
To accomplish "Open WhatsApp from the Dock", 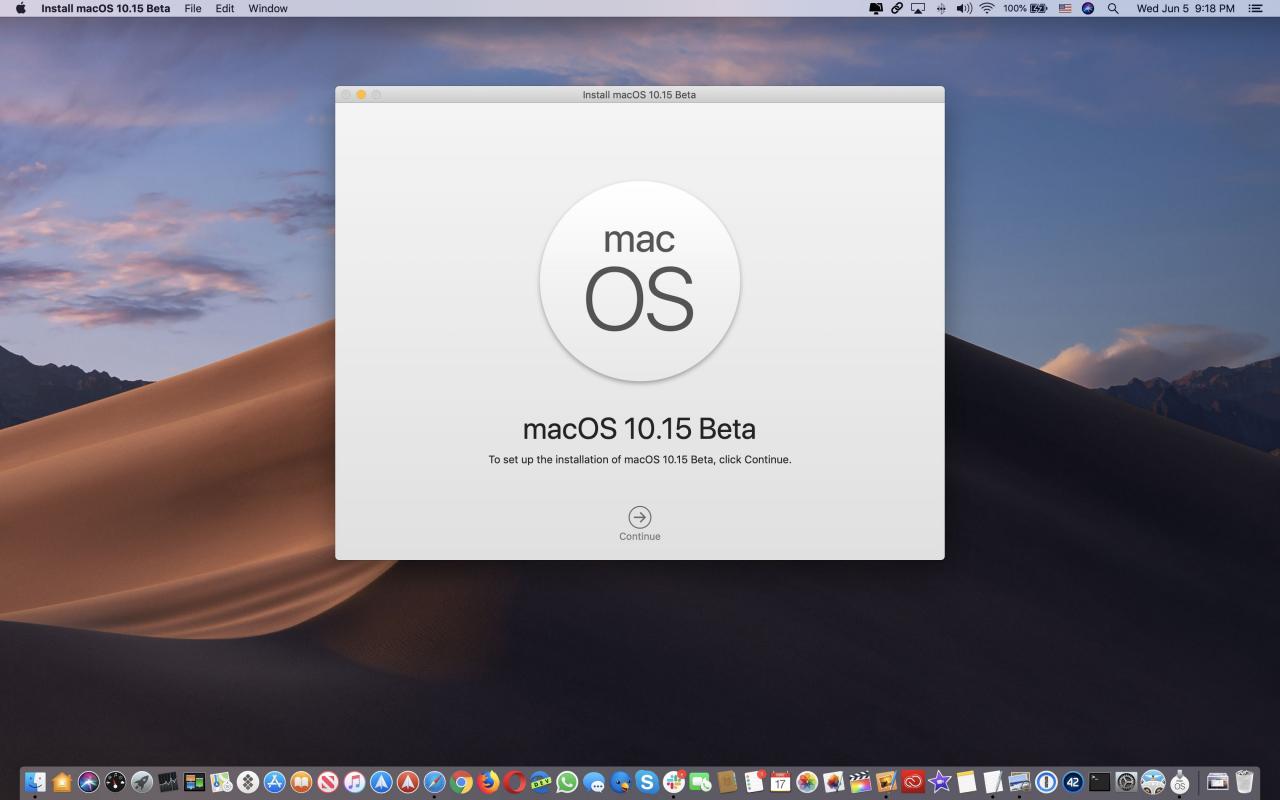I will point(567,782).
